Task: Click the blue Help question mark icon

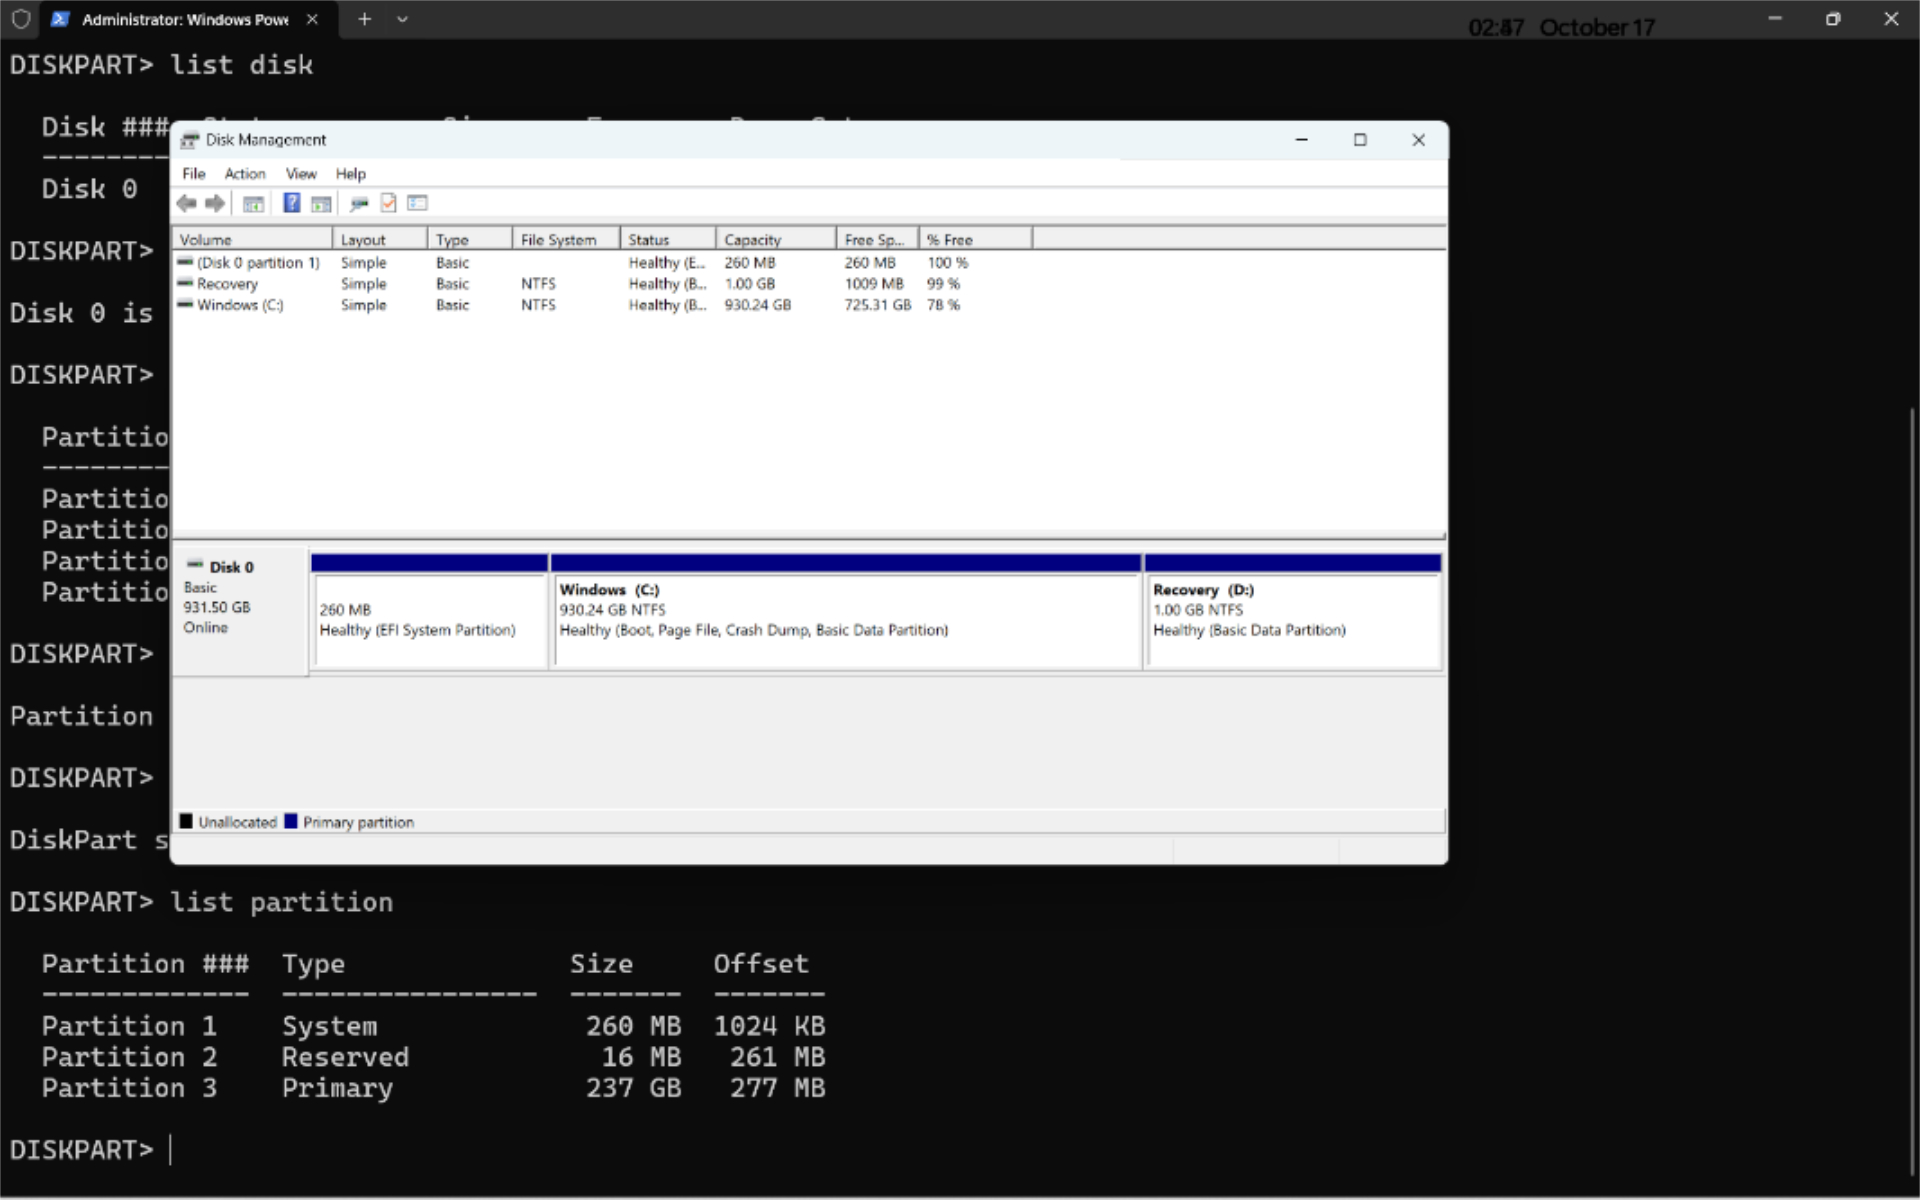Action: tap(291, 204)
